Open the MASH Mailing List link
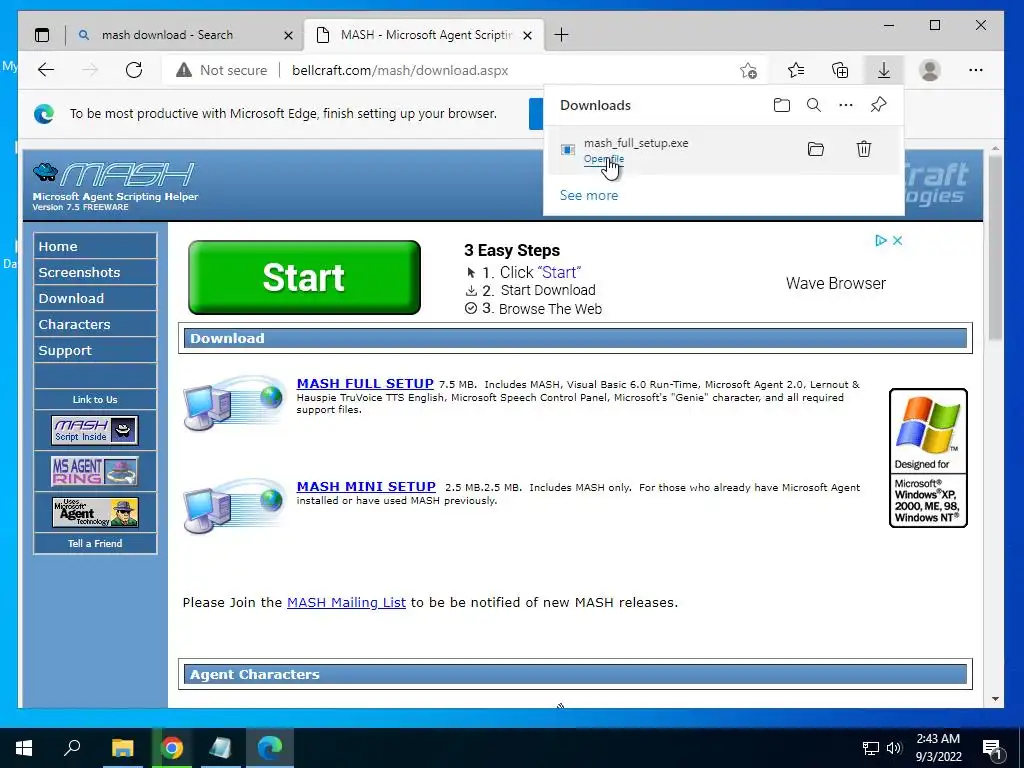This screenshot has height=768, width=1024. point(346,602)
